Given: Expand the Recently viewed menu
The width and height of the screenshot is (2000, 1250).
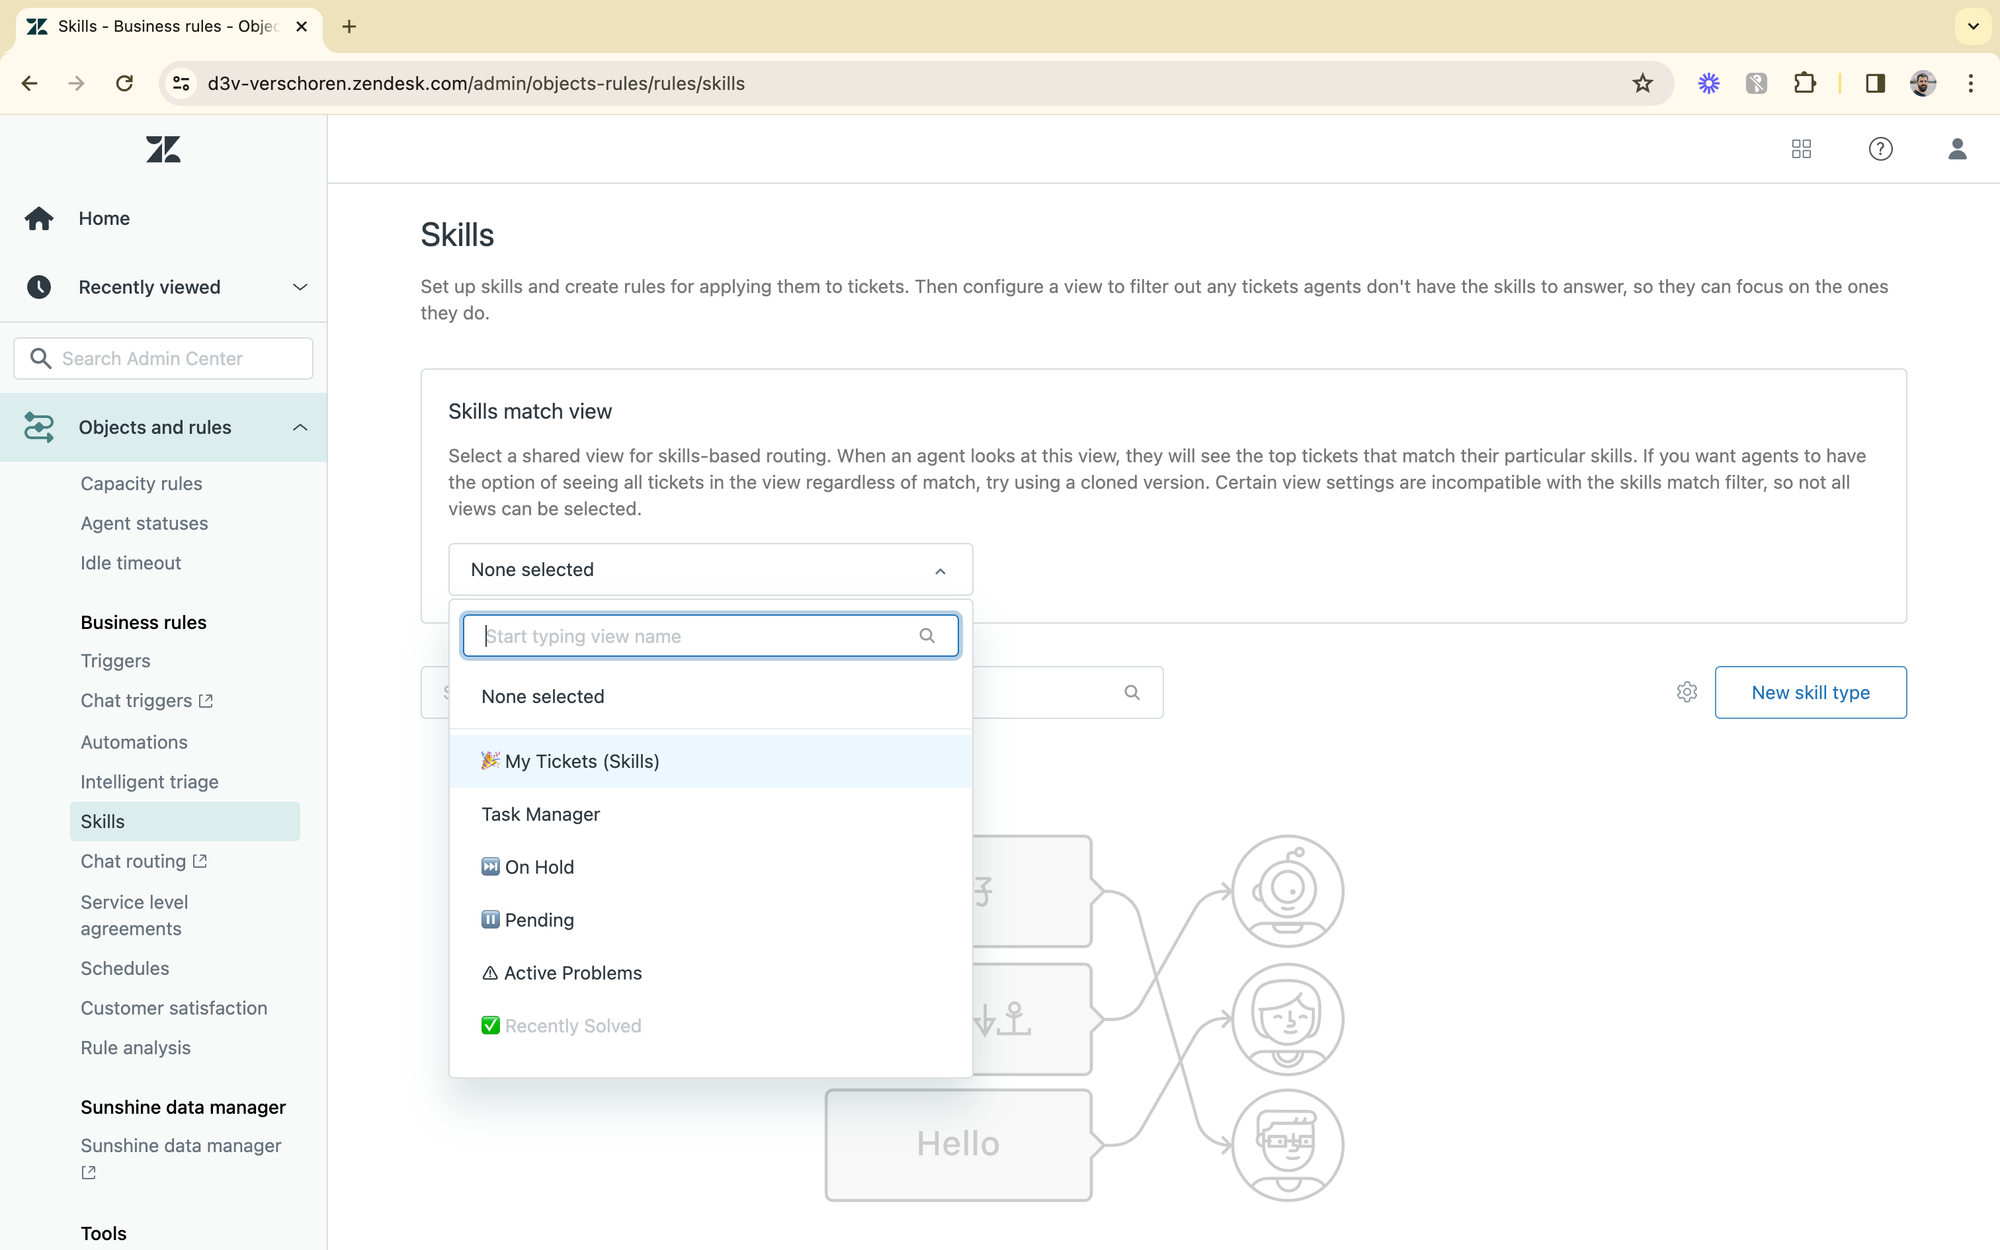Looking at the screenshot, I should [299, 287].
